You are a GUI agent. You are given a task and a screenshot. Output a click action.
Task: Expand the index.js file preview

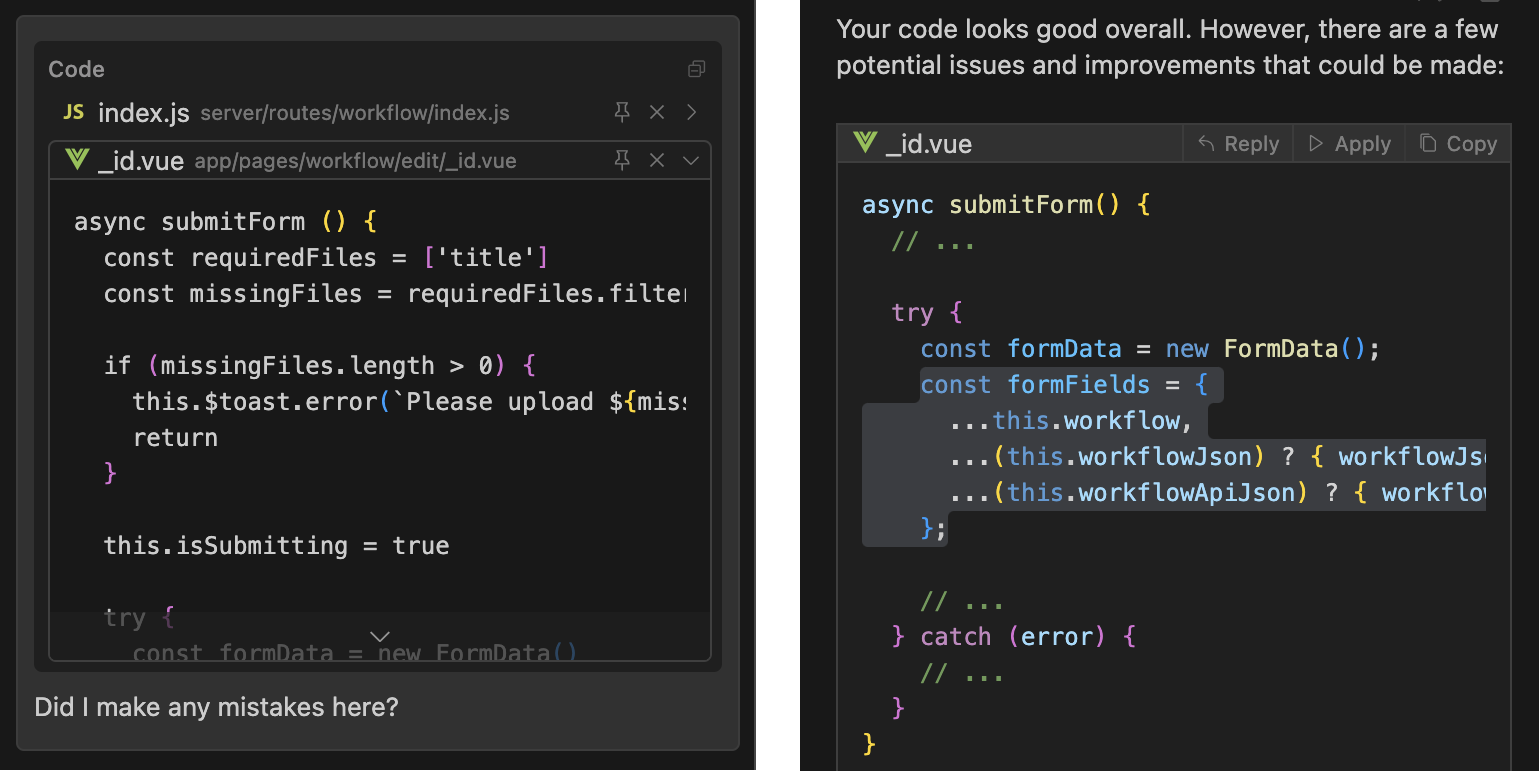point(691,112)
